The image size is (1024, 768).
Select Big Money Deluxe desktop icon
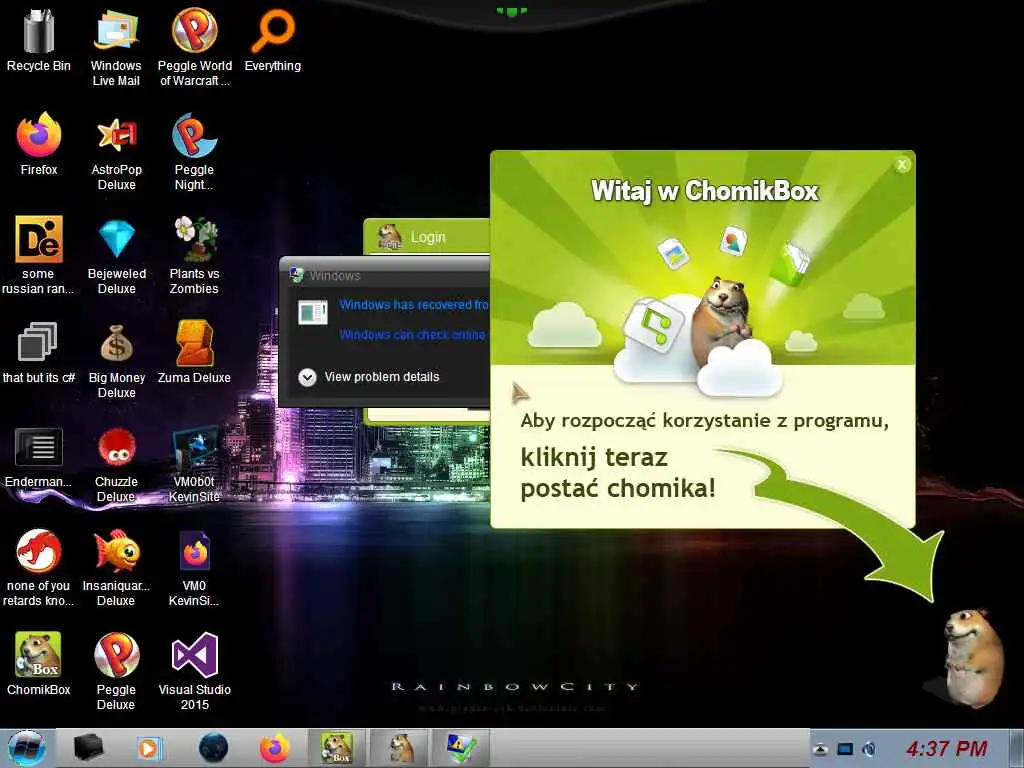pyautogui.click(x=116, y=359)
